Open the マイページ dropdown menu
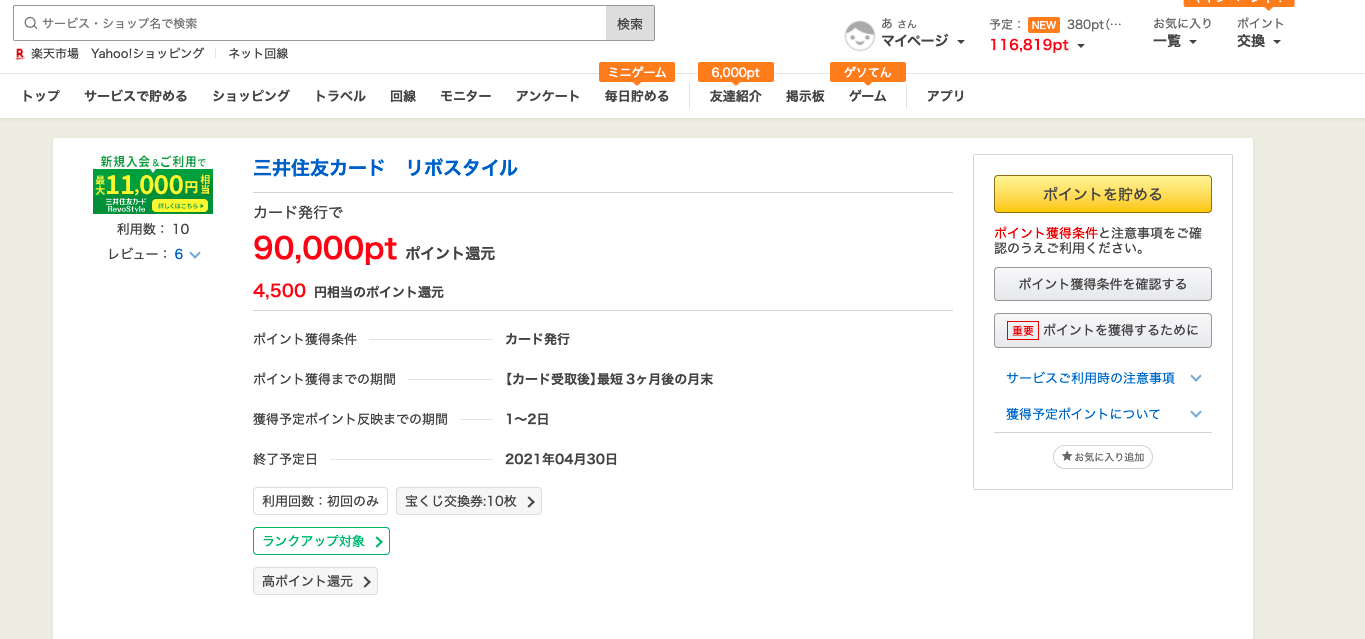This screenshot has width=1365, height=639. pos(922,41)
